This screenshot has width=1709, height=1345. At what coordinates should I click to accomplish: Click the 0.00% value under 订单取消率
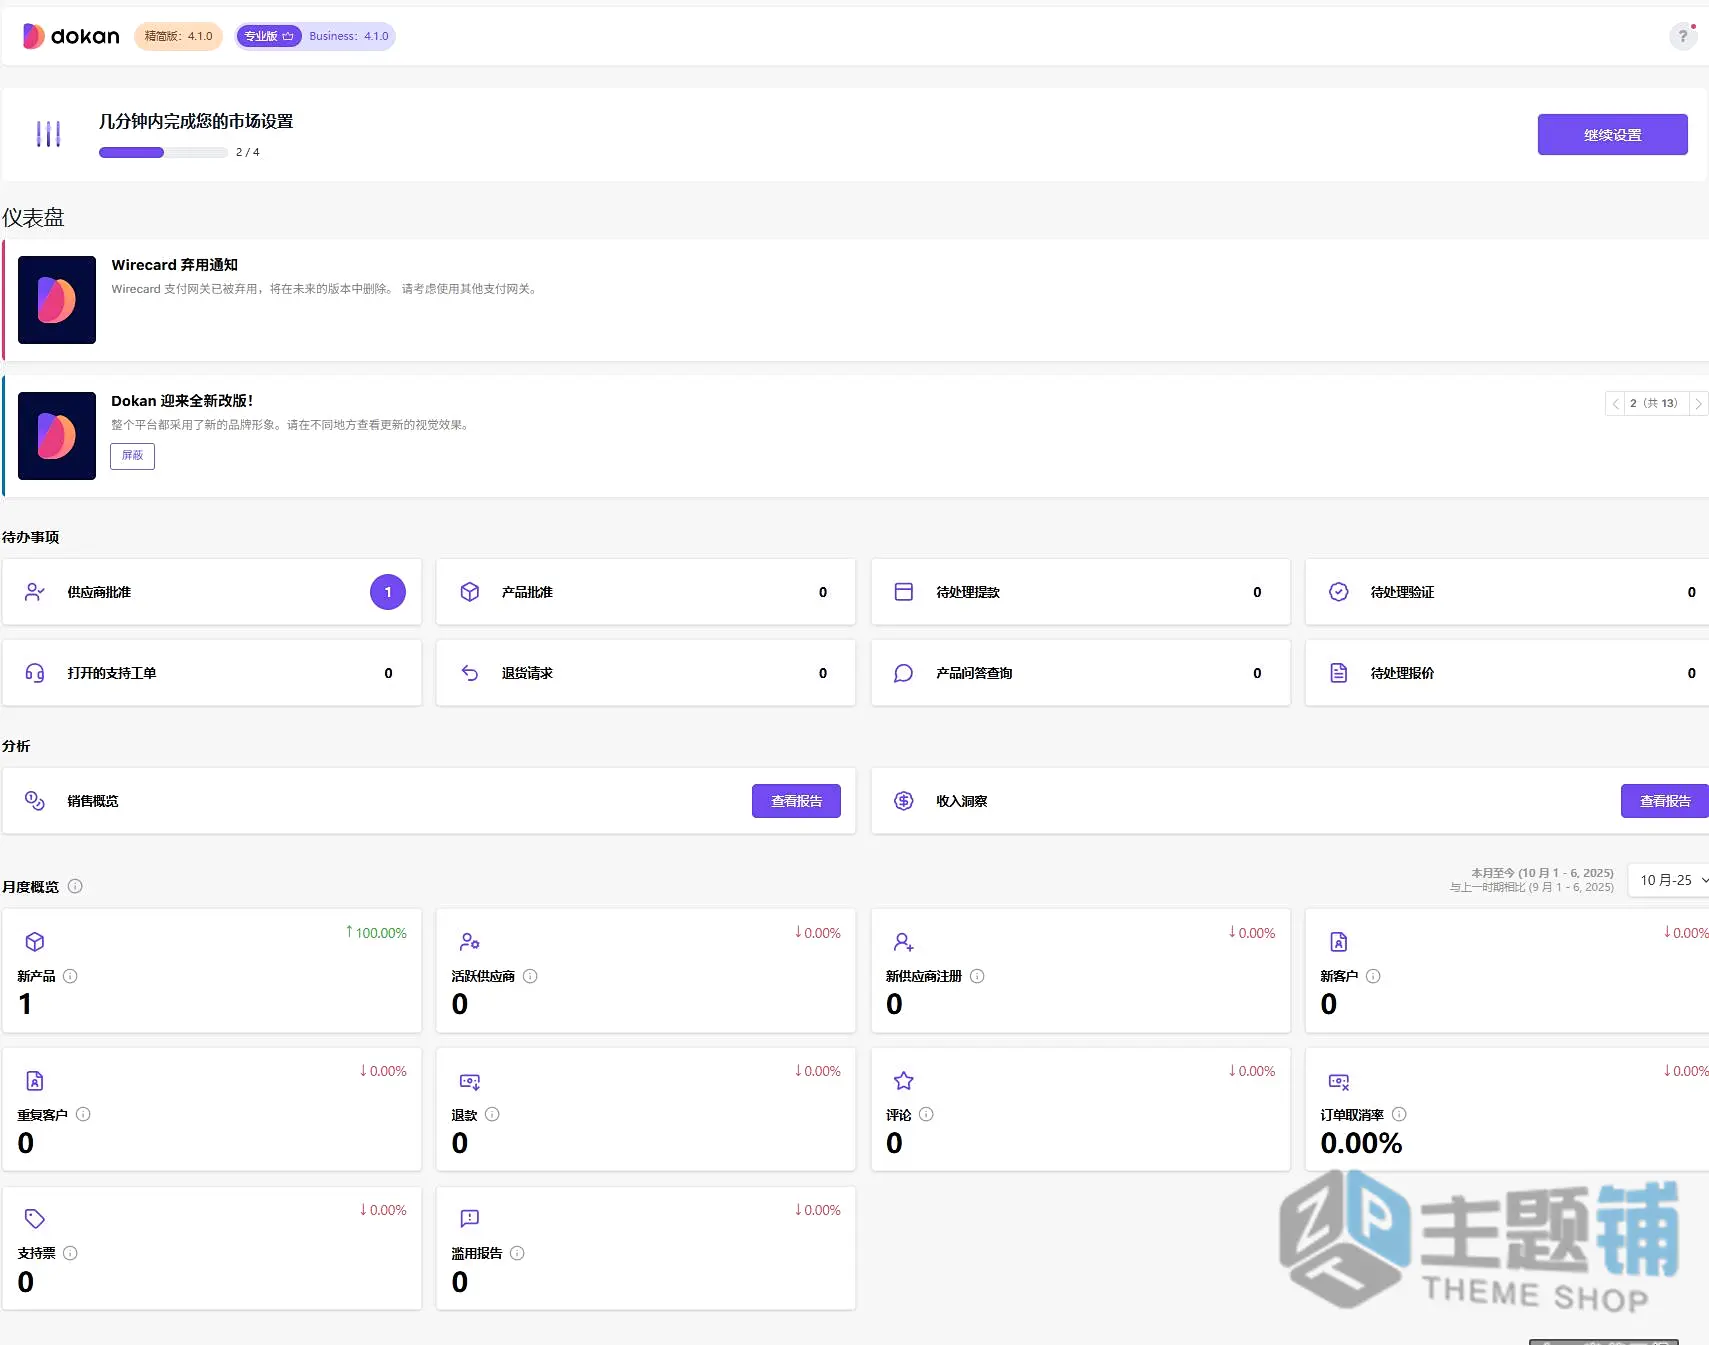click(1361, 1143)
